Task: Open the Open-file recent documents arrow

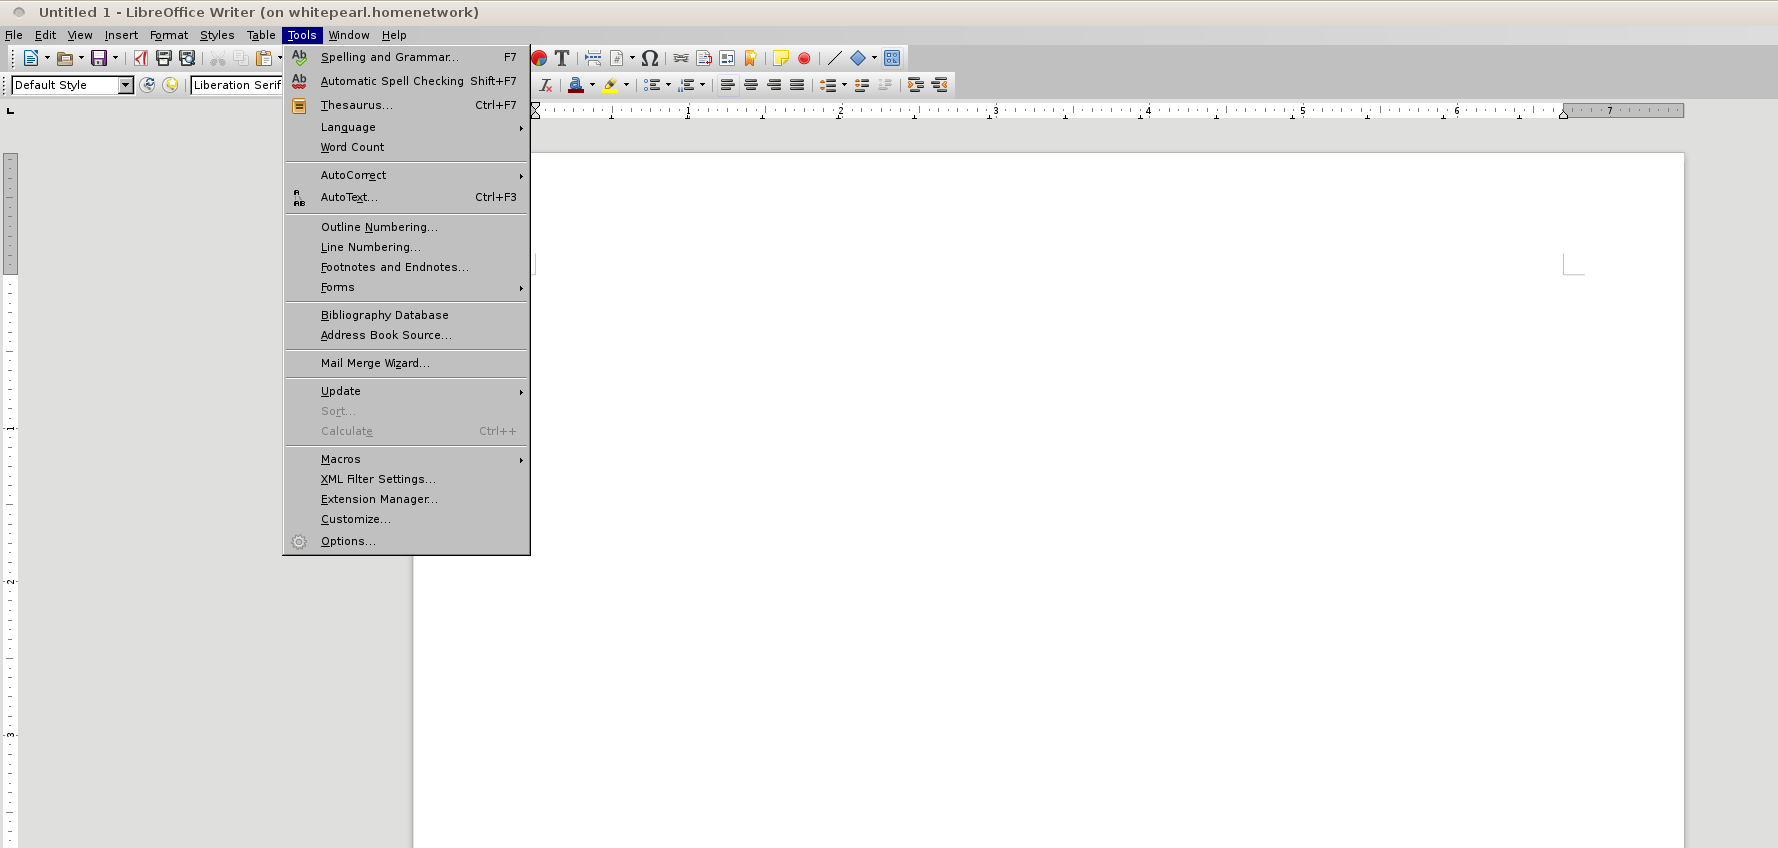Action: point(81,58)
